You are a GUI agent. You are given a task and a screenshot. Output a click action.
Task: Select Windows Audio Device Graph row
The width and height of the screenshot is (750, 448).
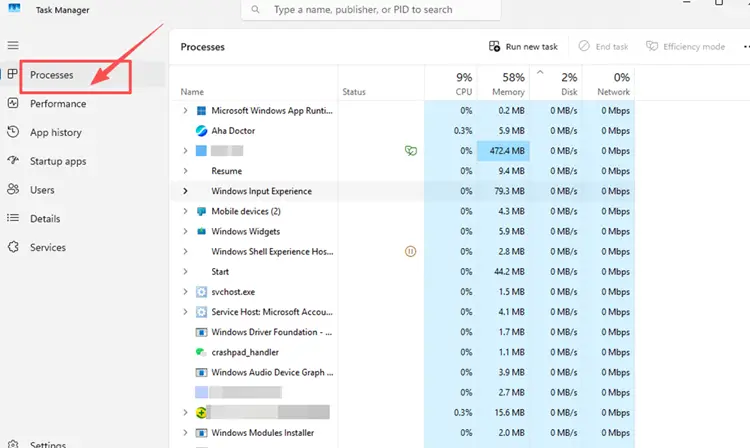[x=403, y=372]
